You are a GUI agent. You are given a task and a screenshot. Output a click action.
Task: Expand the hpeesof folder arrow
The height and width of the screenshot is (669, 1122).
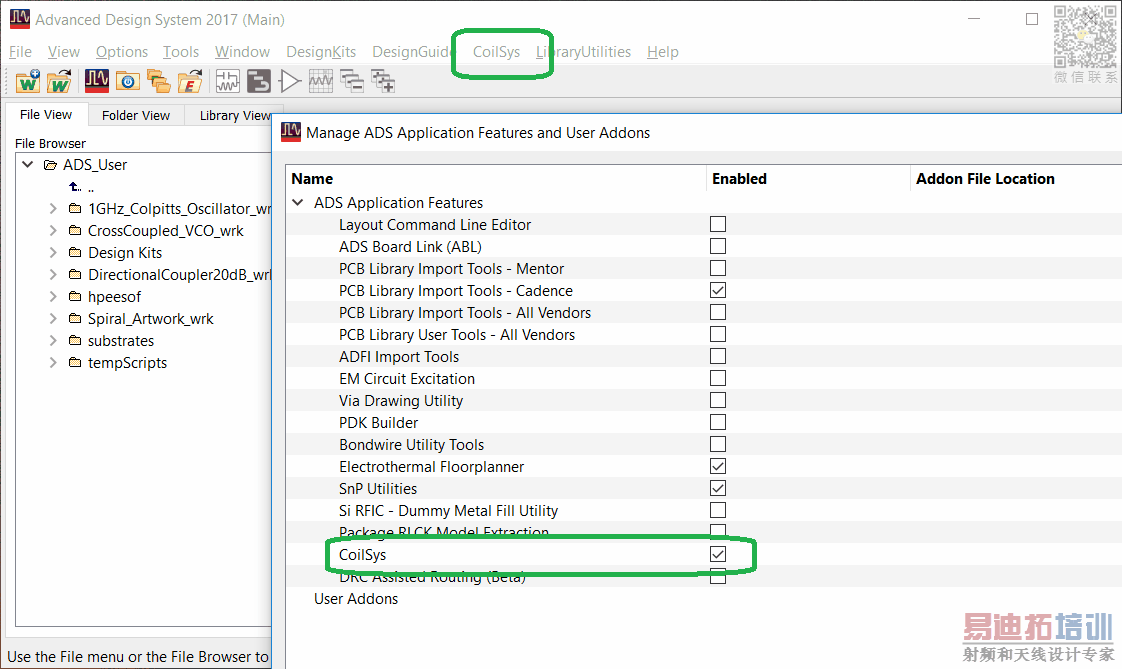point(53,296)
